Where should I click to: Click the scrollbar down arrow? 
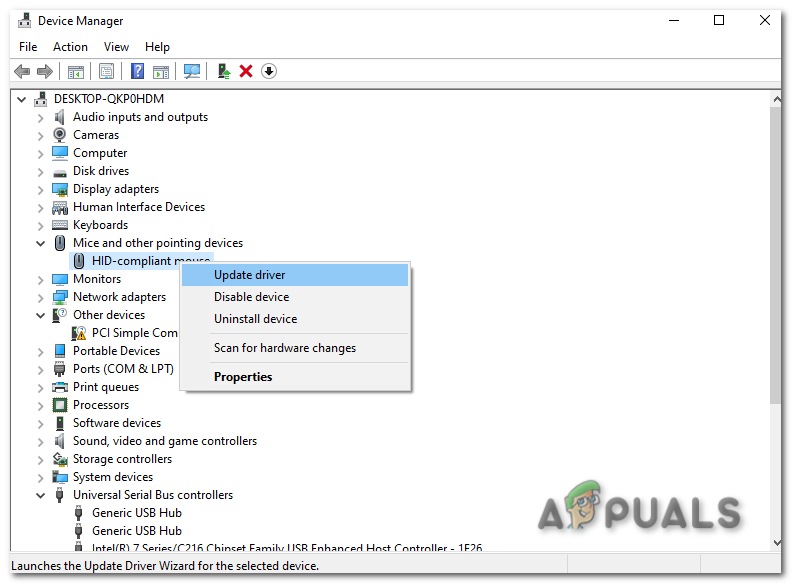(775, 543)
